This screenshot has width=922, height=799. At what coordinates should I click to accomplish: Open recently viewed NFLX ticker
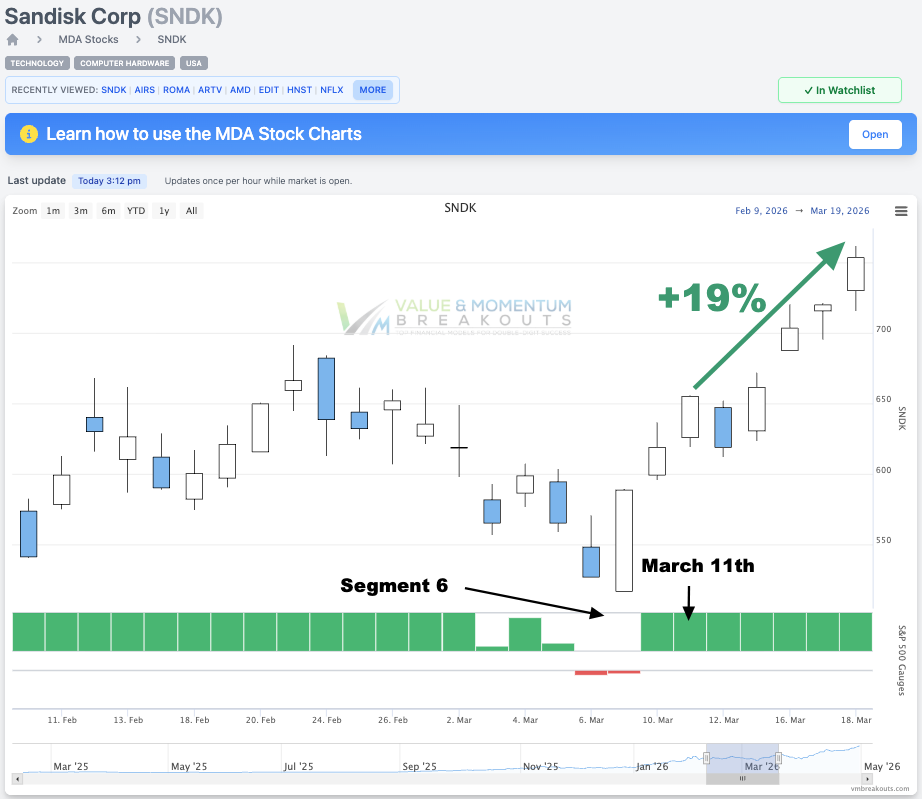point(332,90)
